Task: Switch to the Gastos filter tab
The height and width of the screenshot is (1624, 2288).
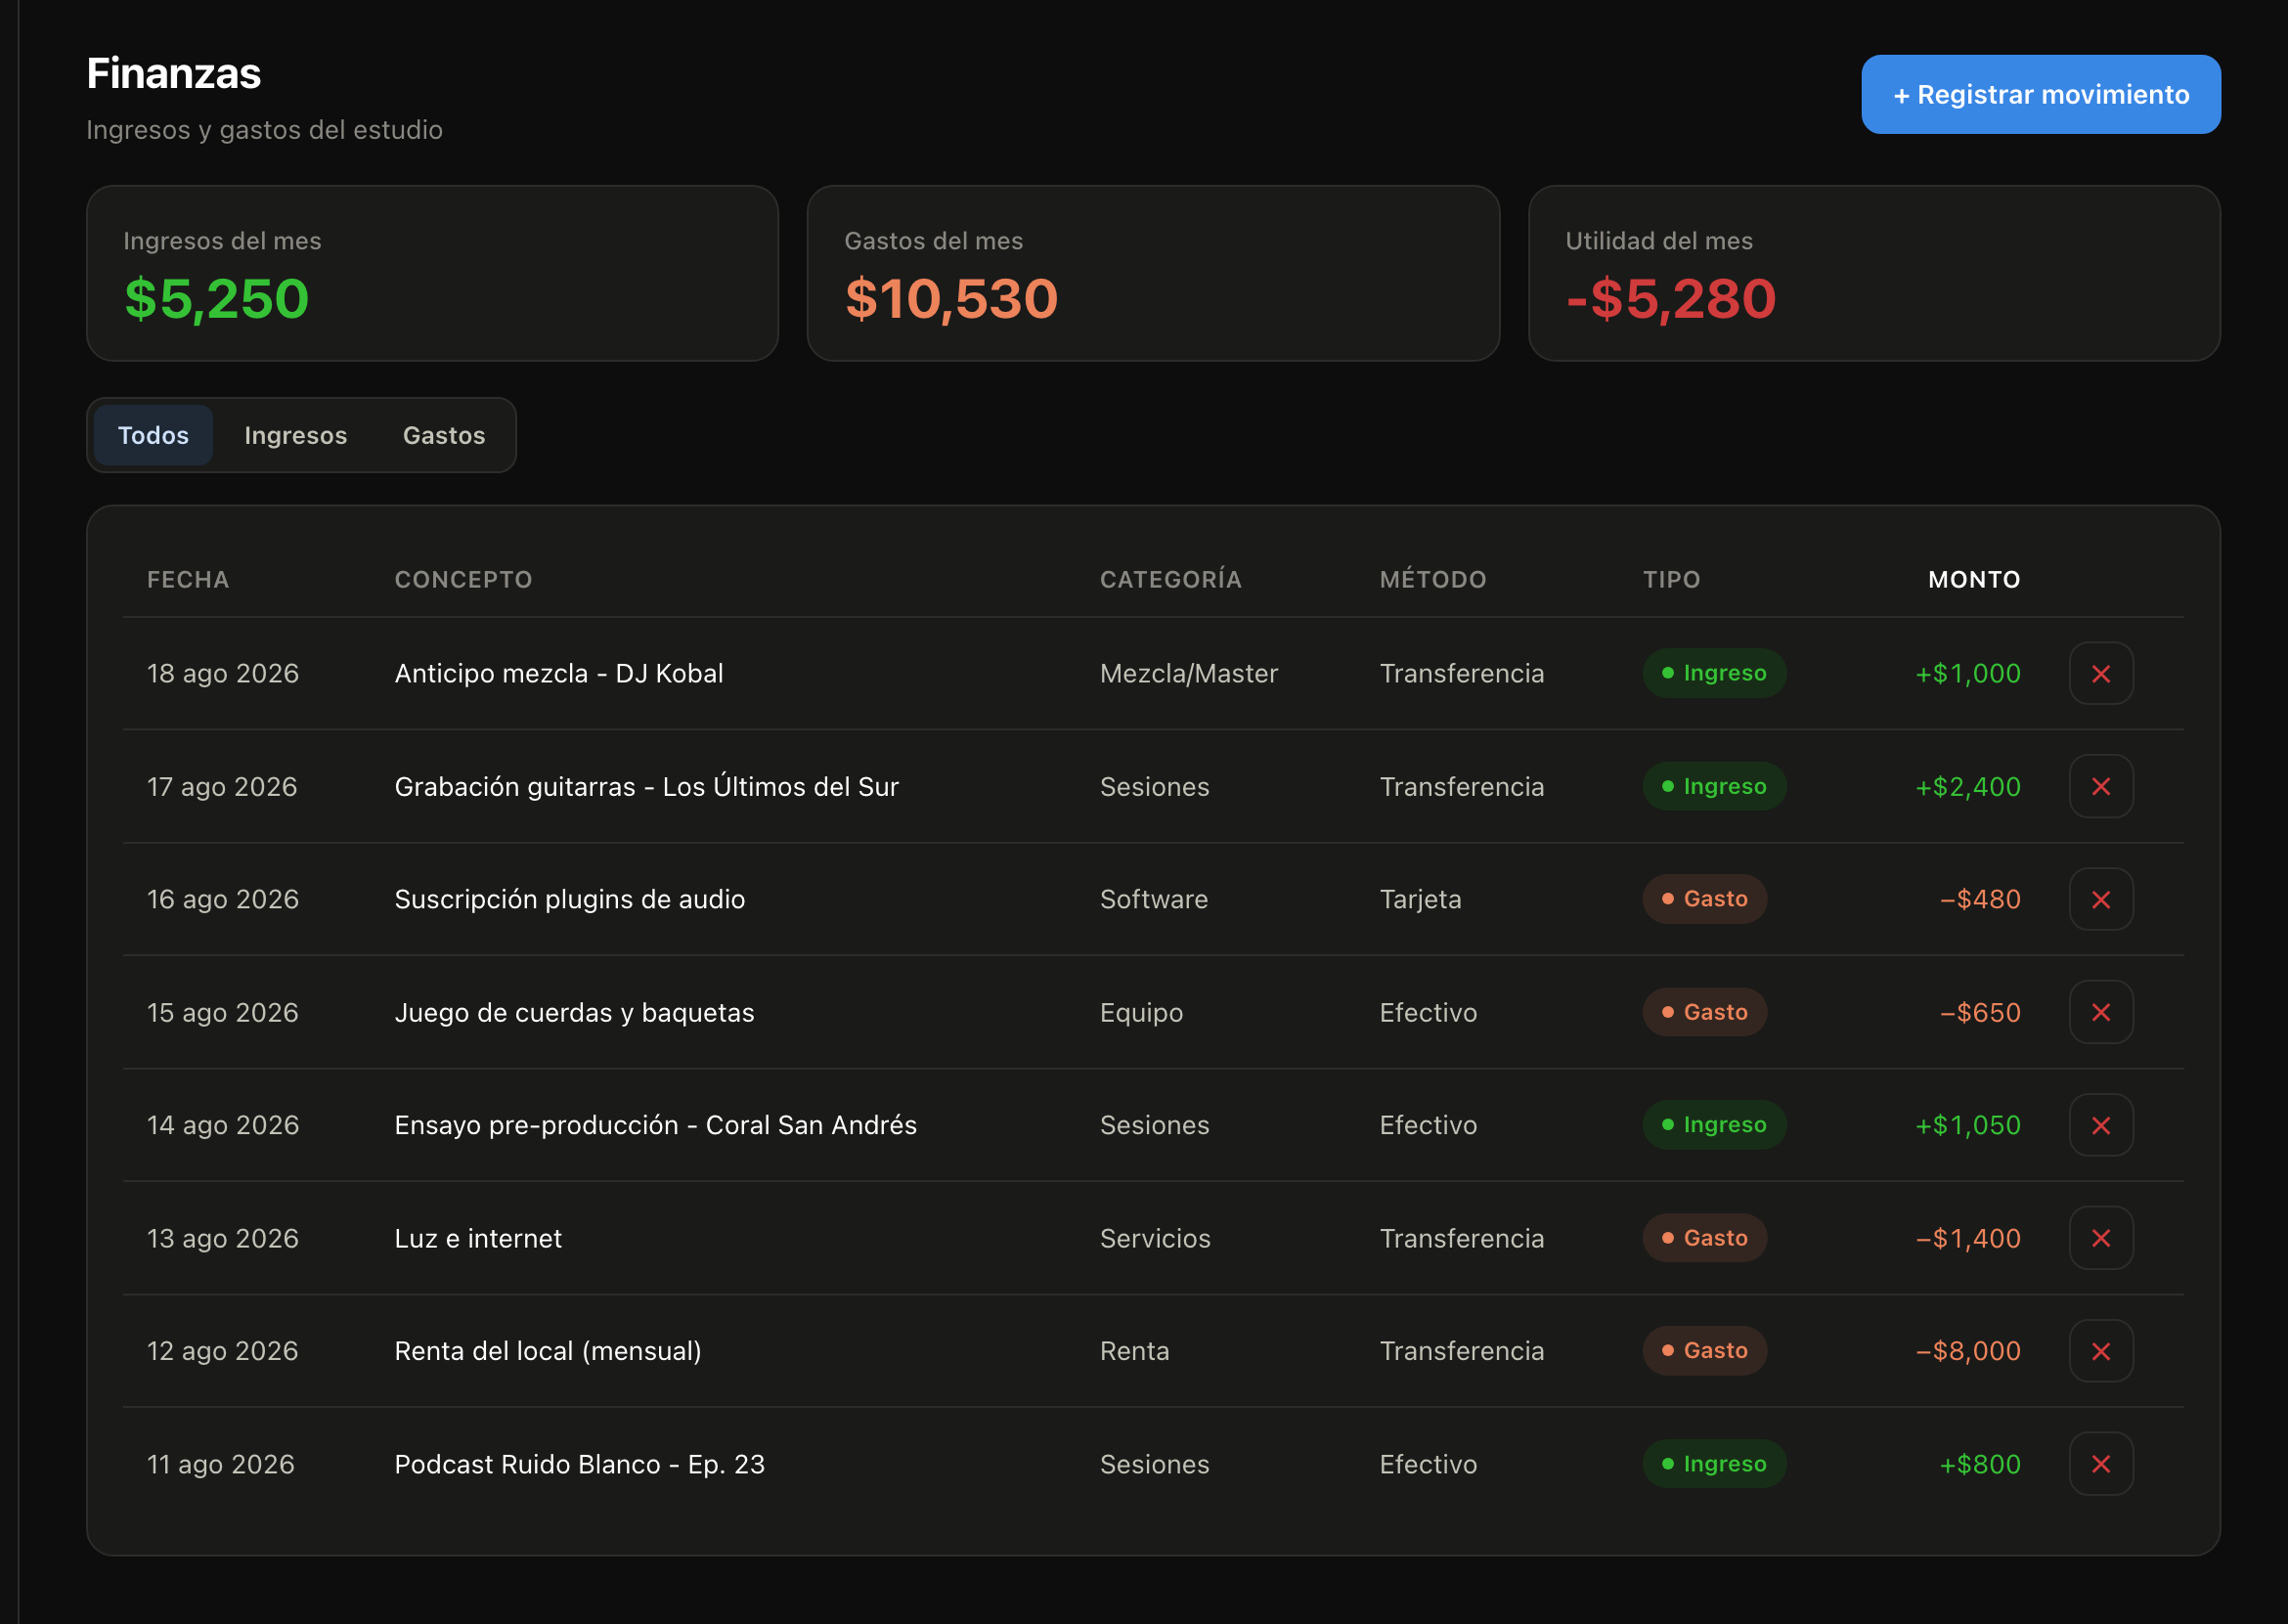Action: point(444,435)
